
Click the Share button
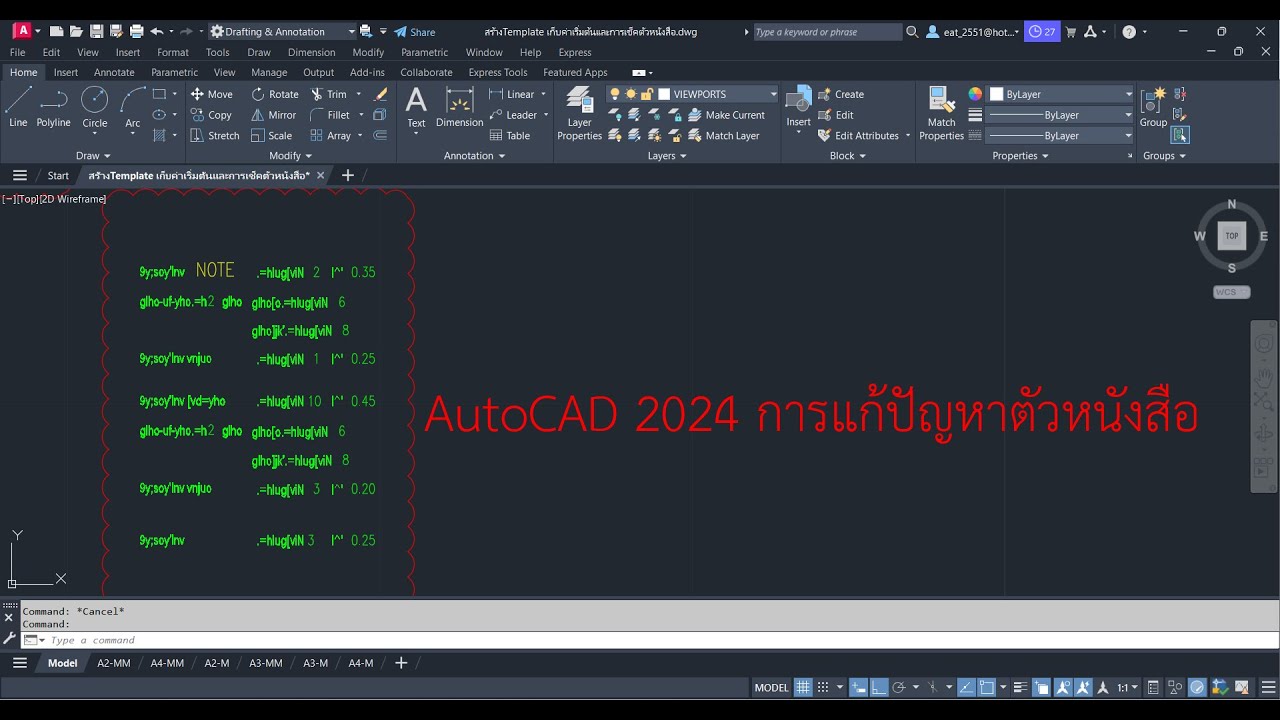click(x=415, y=32)
